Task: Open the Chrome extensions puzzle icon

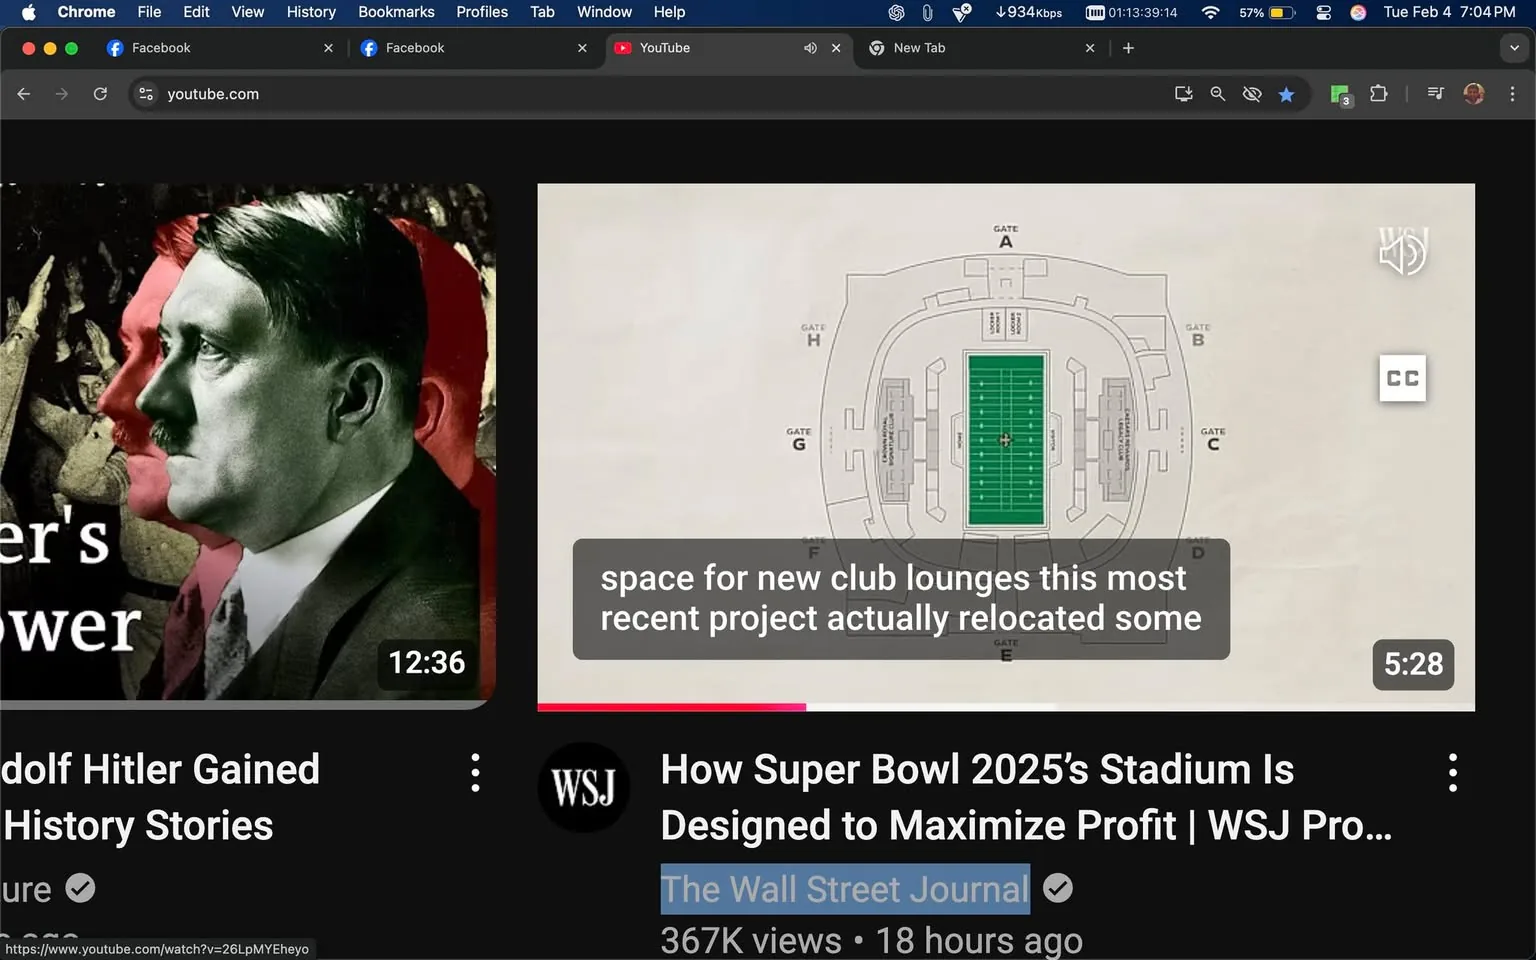Action: [x=1378, y=94]
